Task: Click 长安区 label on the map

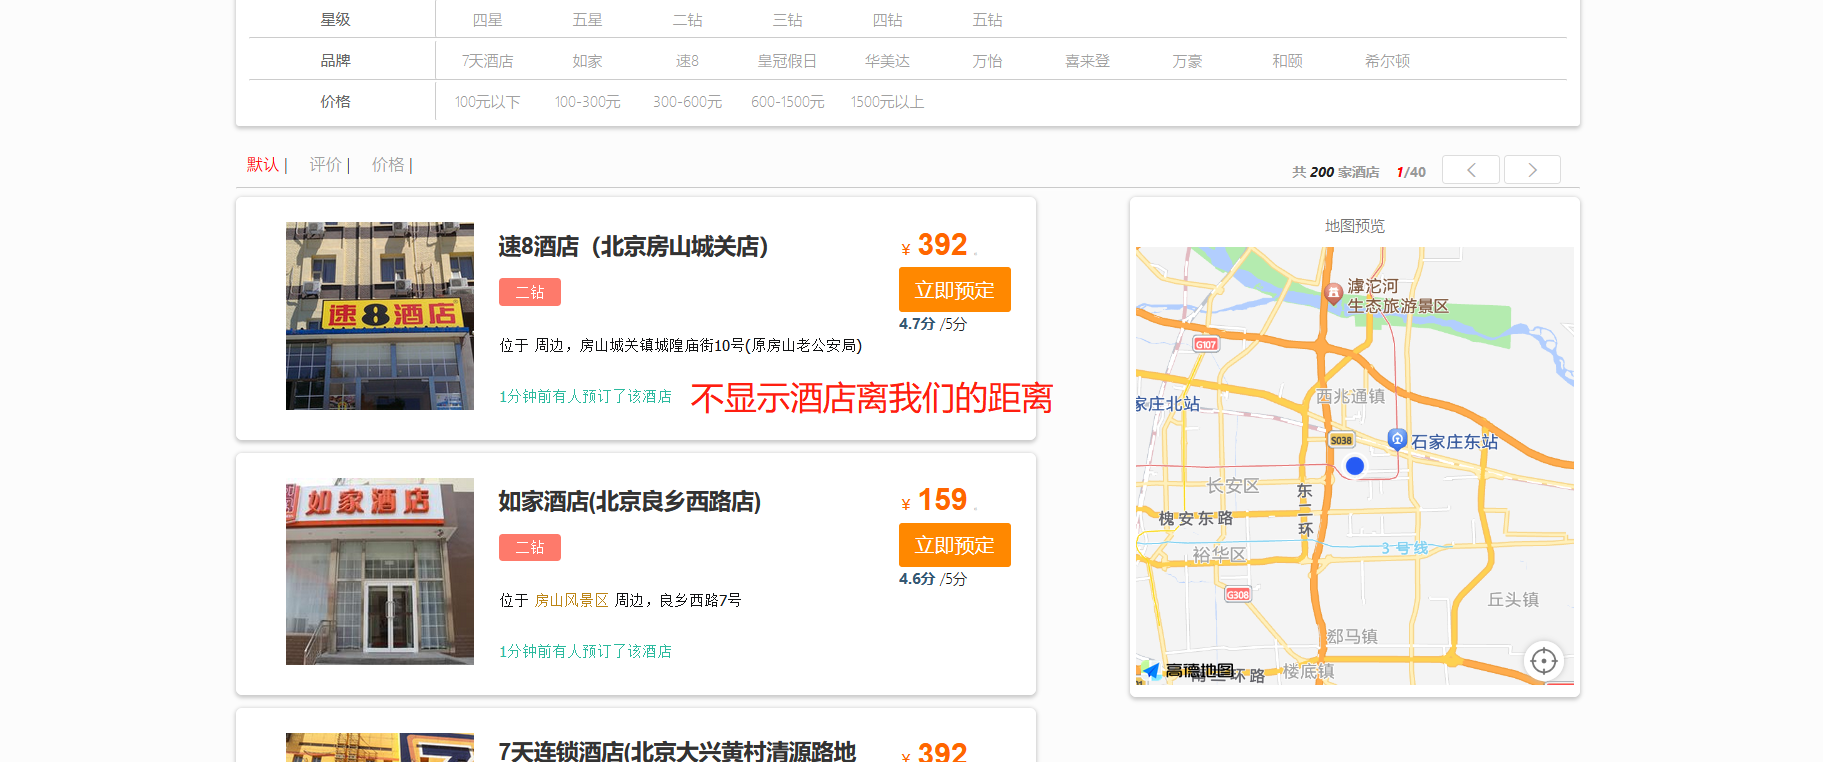Action: coord(1232,485)
